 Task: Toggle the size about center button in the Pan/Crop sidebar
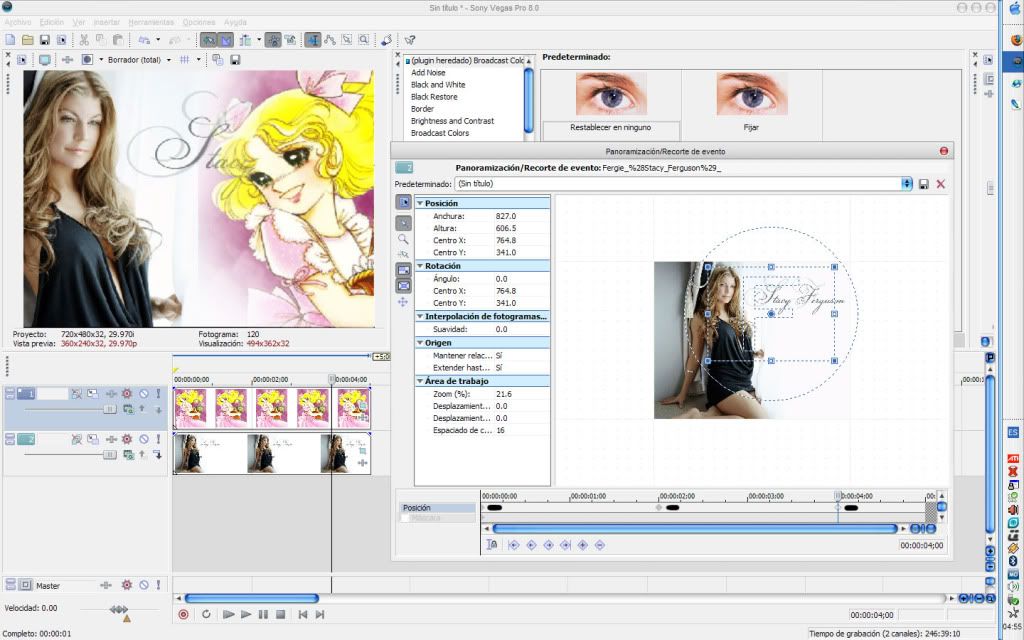pyautogui.click(x=404, y=285)
